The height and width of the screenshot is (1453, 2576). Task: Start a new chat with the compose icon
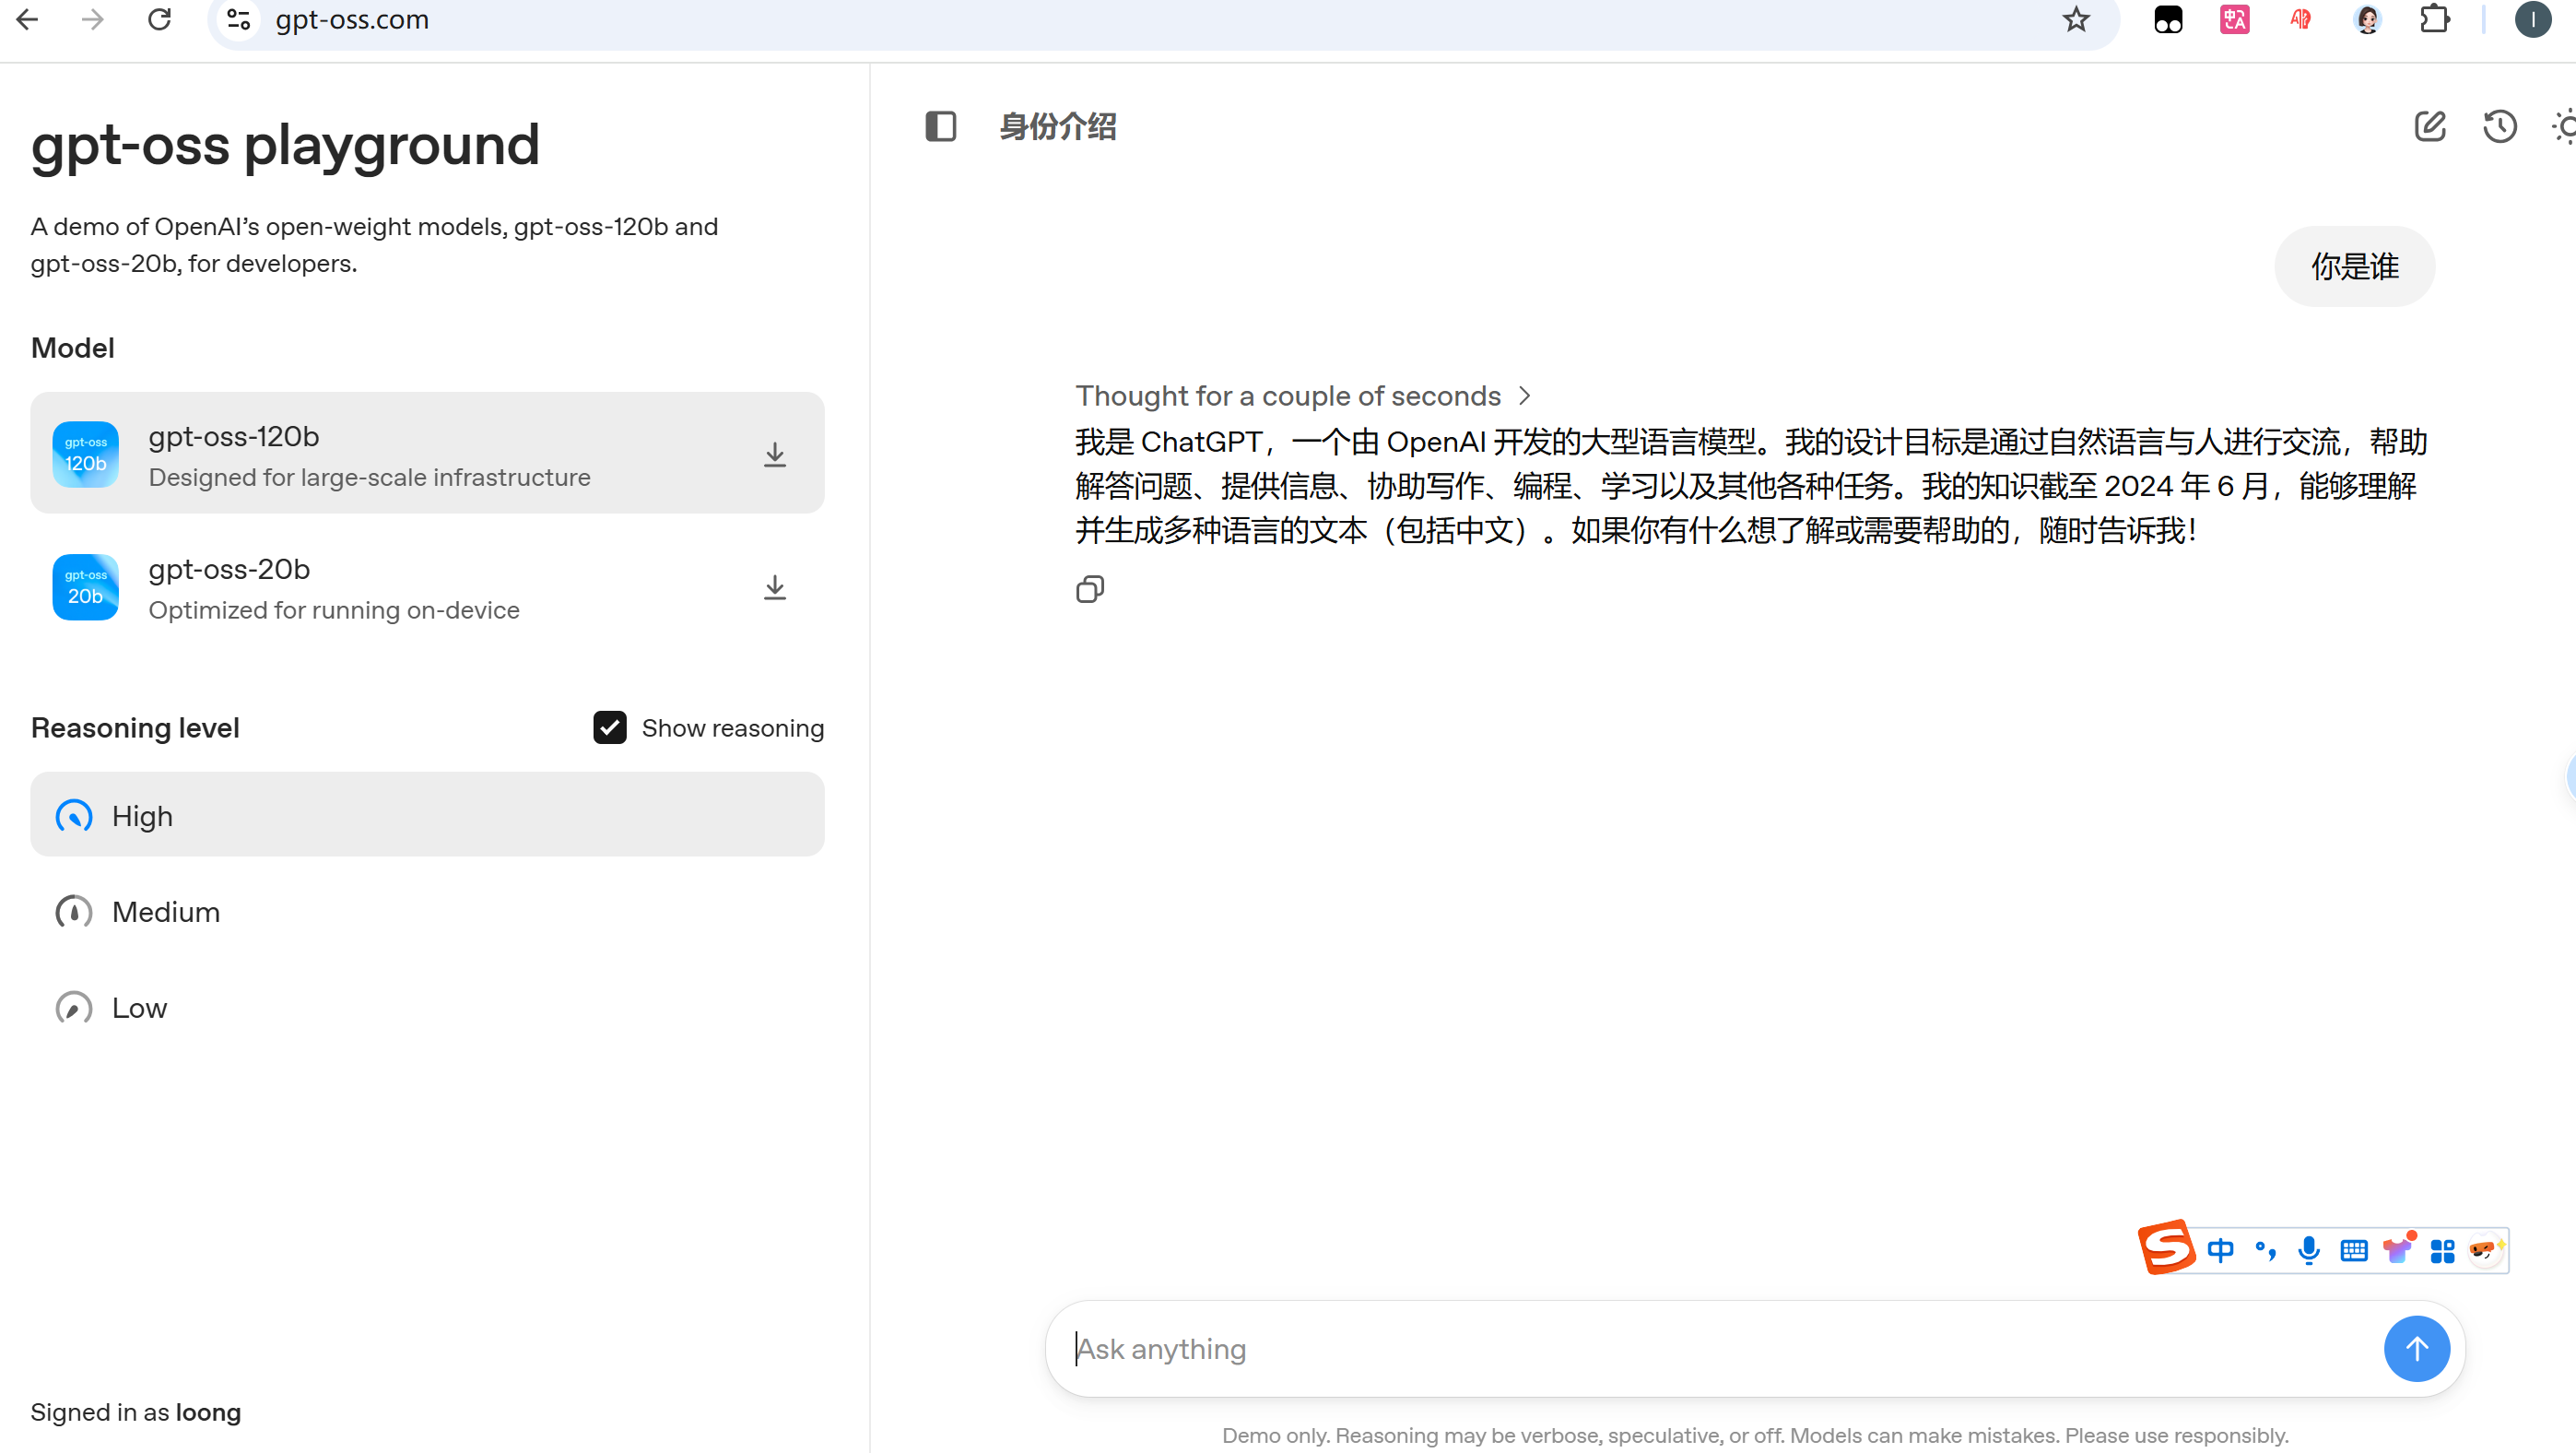2430,126
